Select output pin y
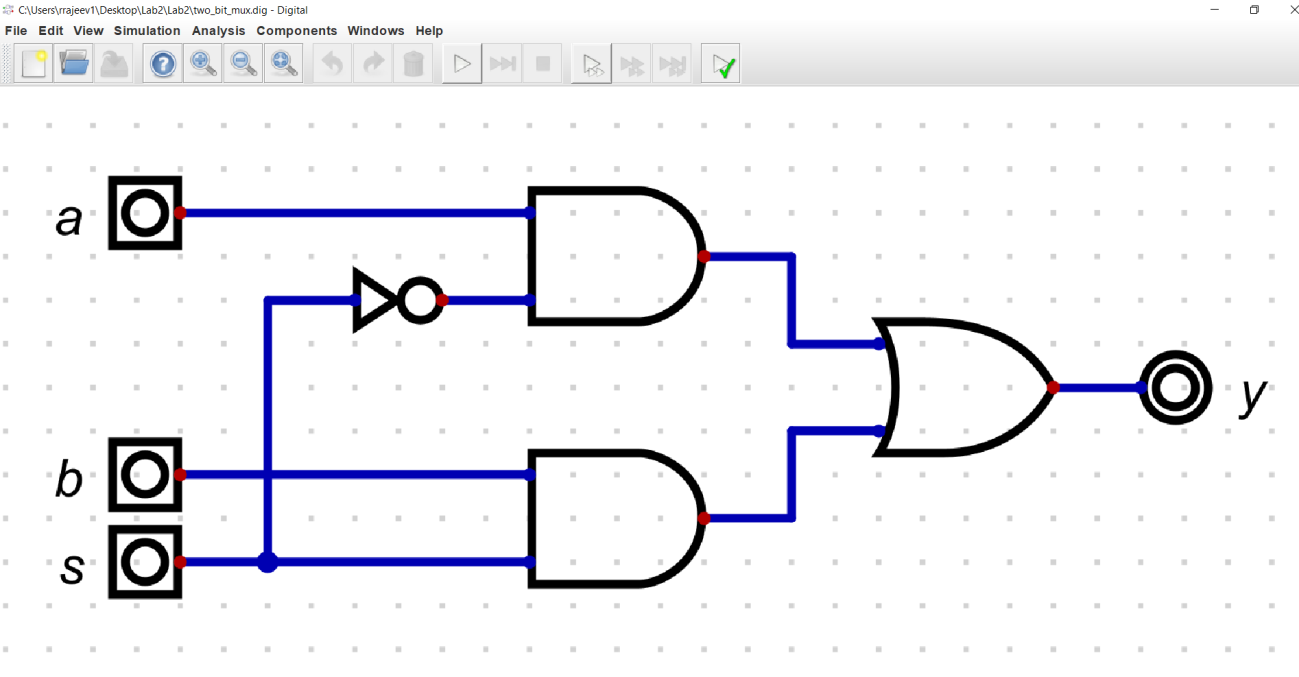The height and width of the screenshot is (677, 1299). (x=1177, y=388)
